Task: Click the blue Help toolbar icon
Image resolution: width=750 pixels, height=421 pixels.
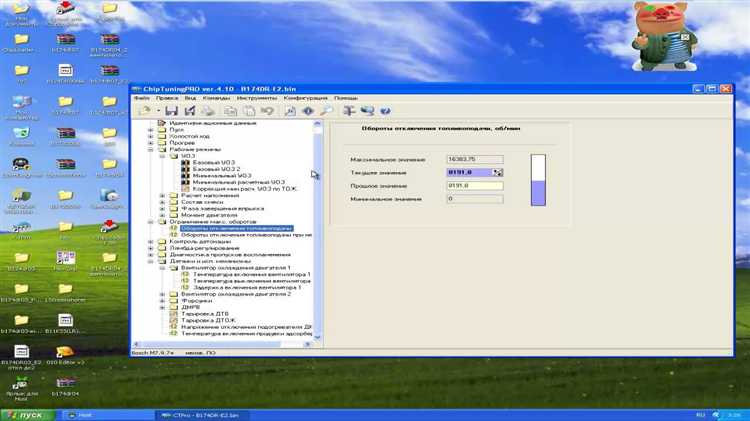Action: tap(386, 111)
